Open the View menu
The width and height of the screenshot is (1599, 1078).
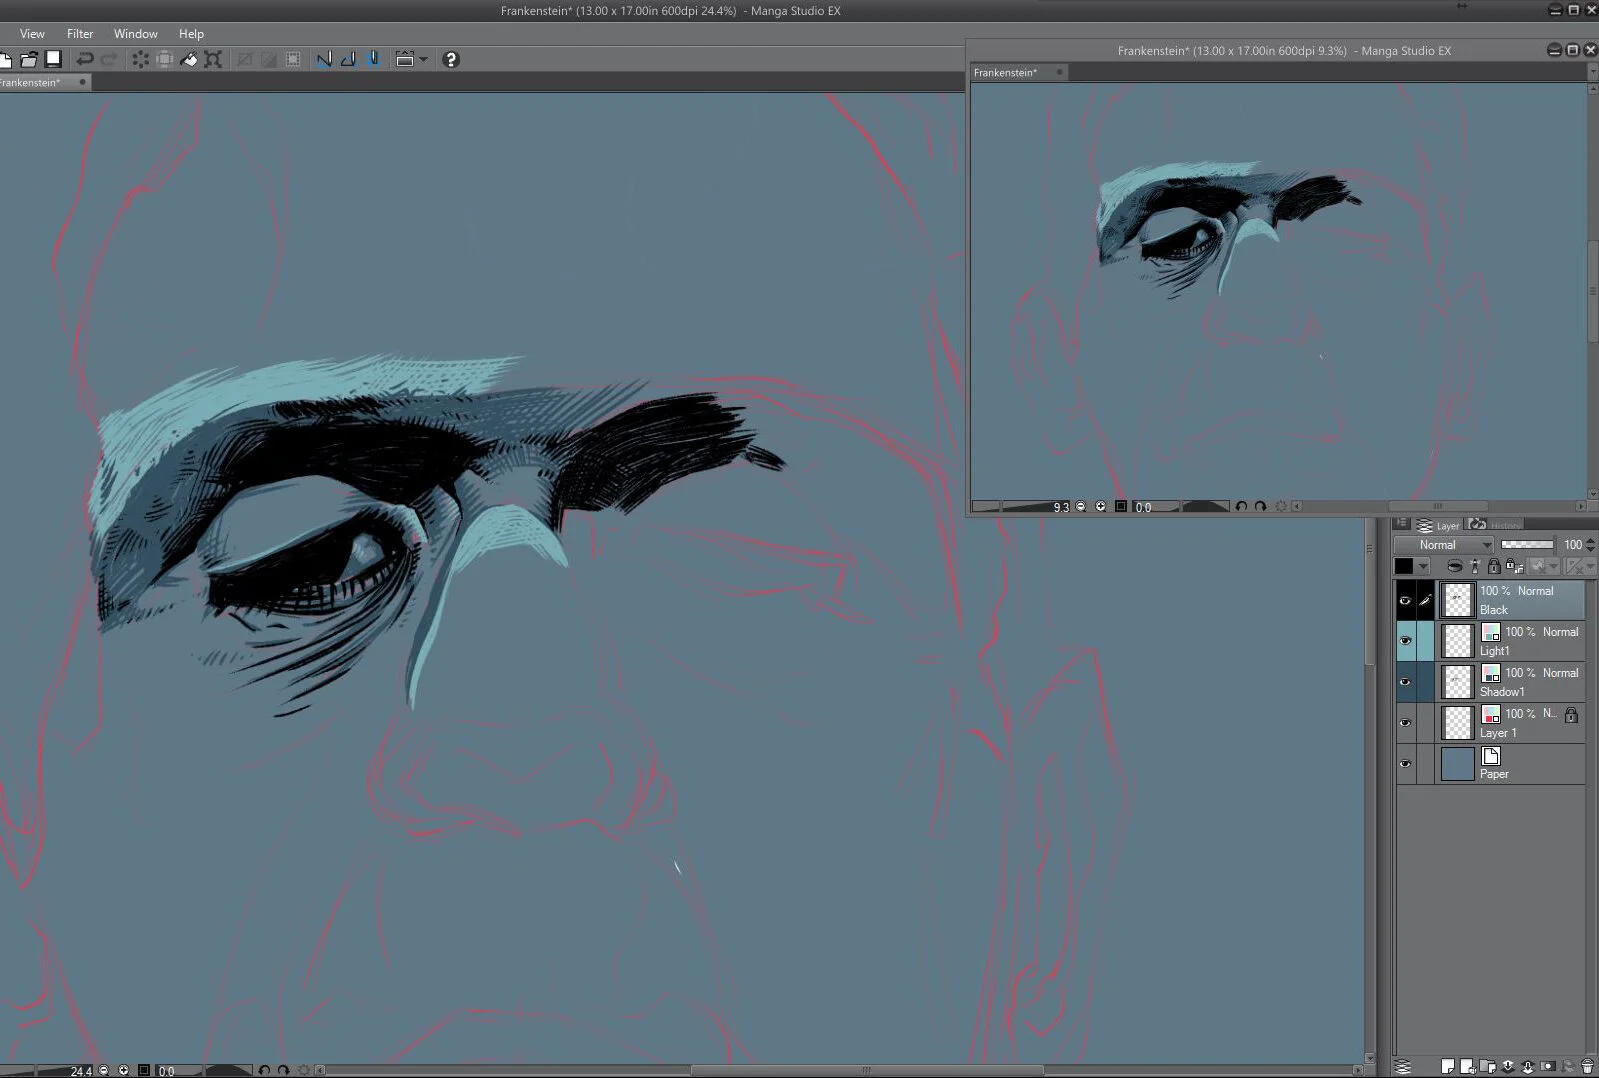tap(32, 34)
